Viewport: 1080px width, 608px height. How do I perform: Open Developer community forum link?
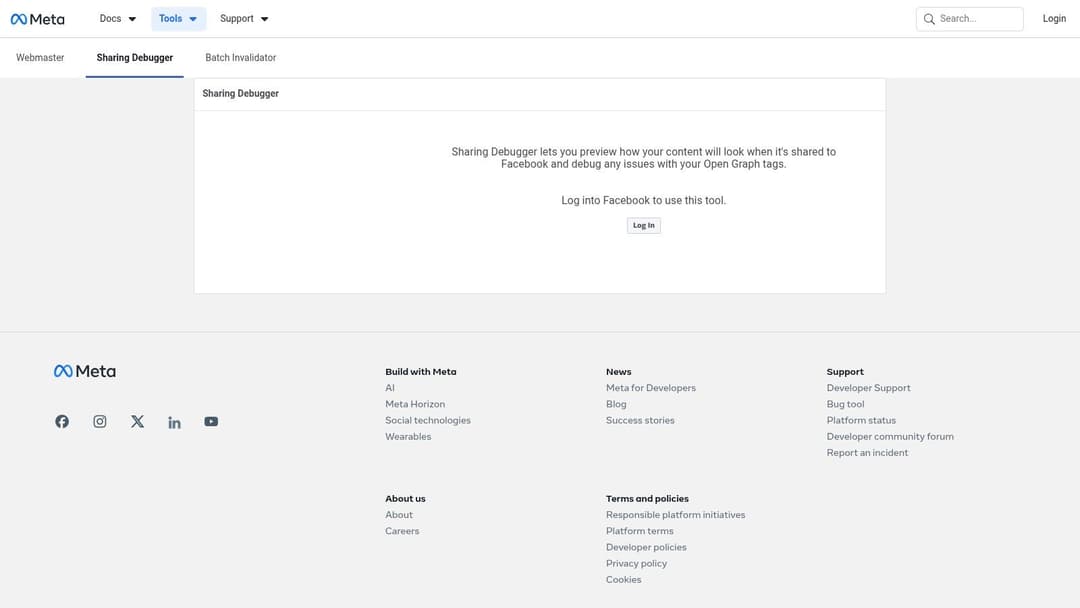891,437
